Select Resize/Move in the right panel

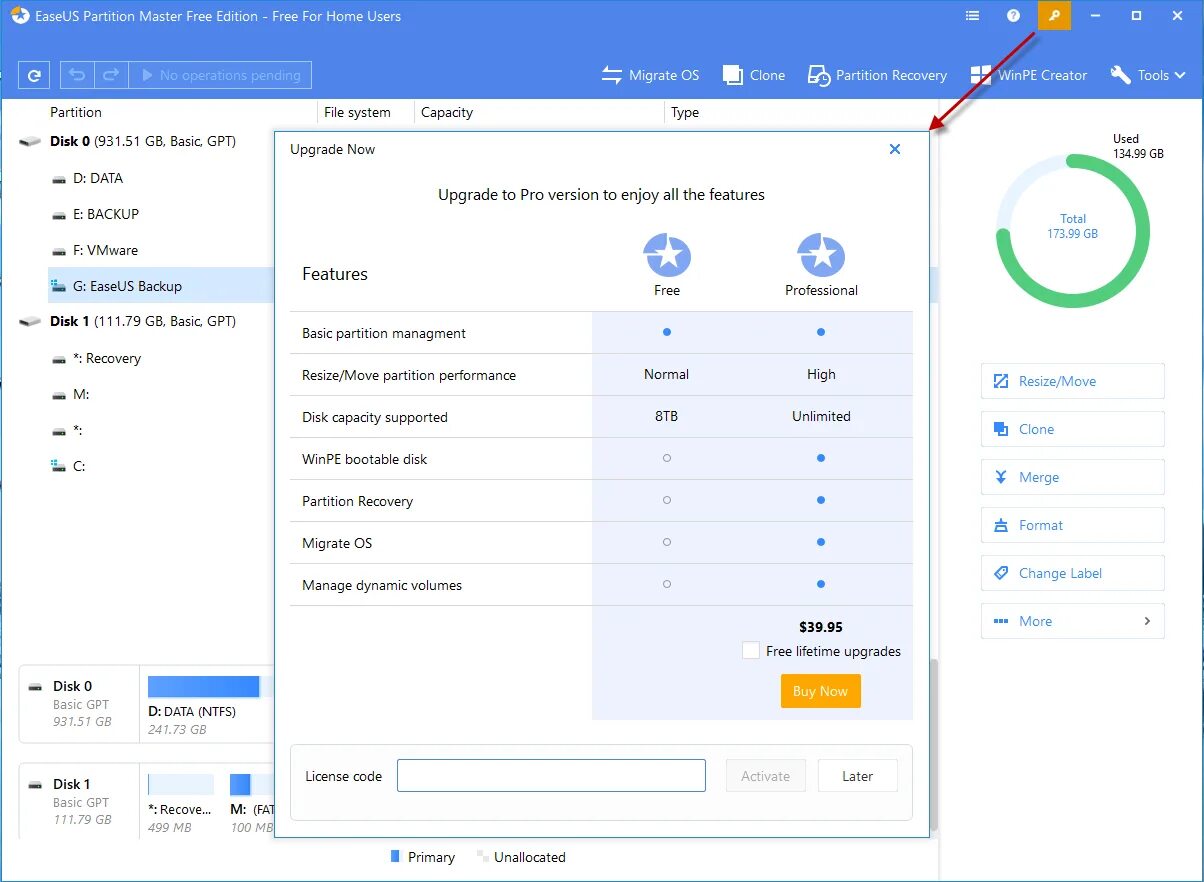pos(1072,381)
